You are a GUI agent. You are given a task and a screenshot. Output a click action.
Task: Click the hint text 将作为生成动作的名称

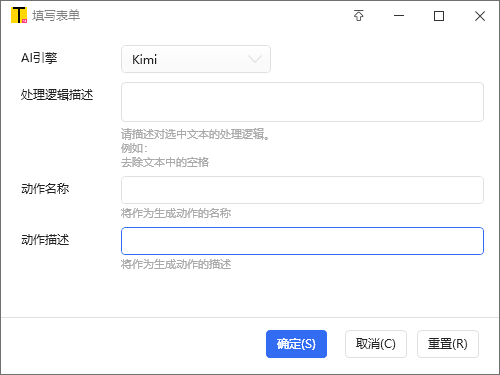[x=176, y=213]
